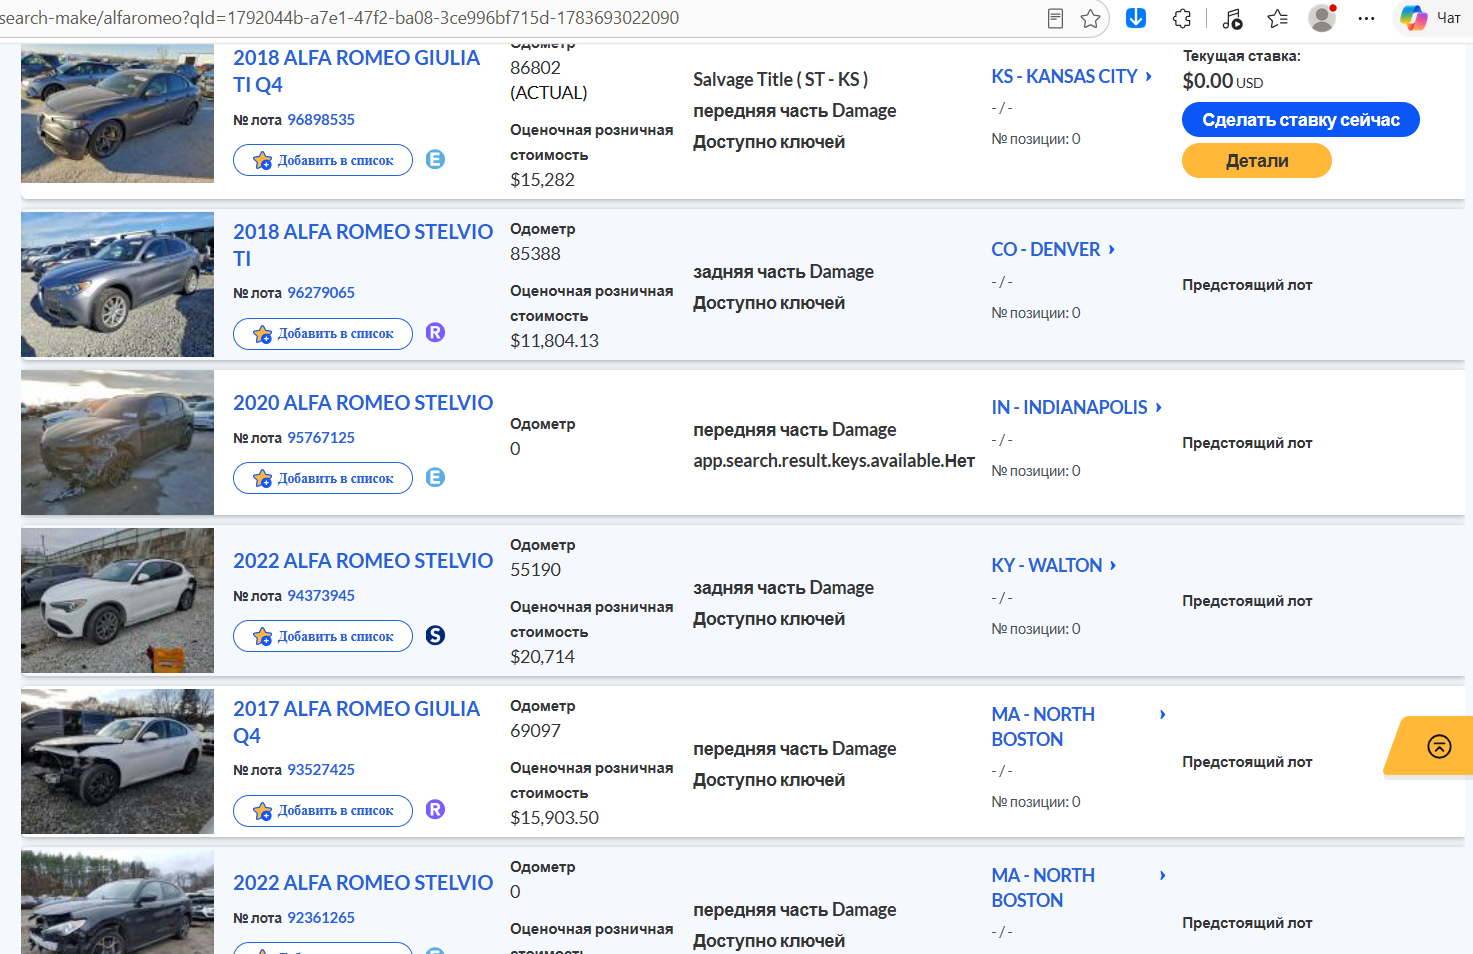This screenshot has width=1473, height=954.
Task: Click the yellow floating scroll-to-top icon
Action: coord(1439,746)
